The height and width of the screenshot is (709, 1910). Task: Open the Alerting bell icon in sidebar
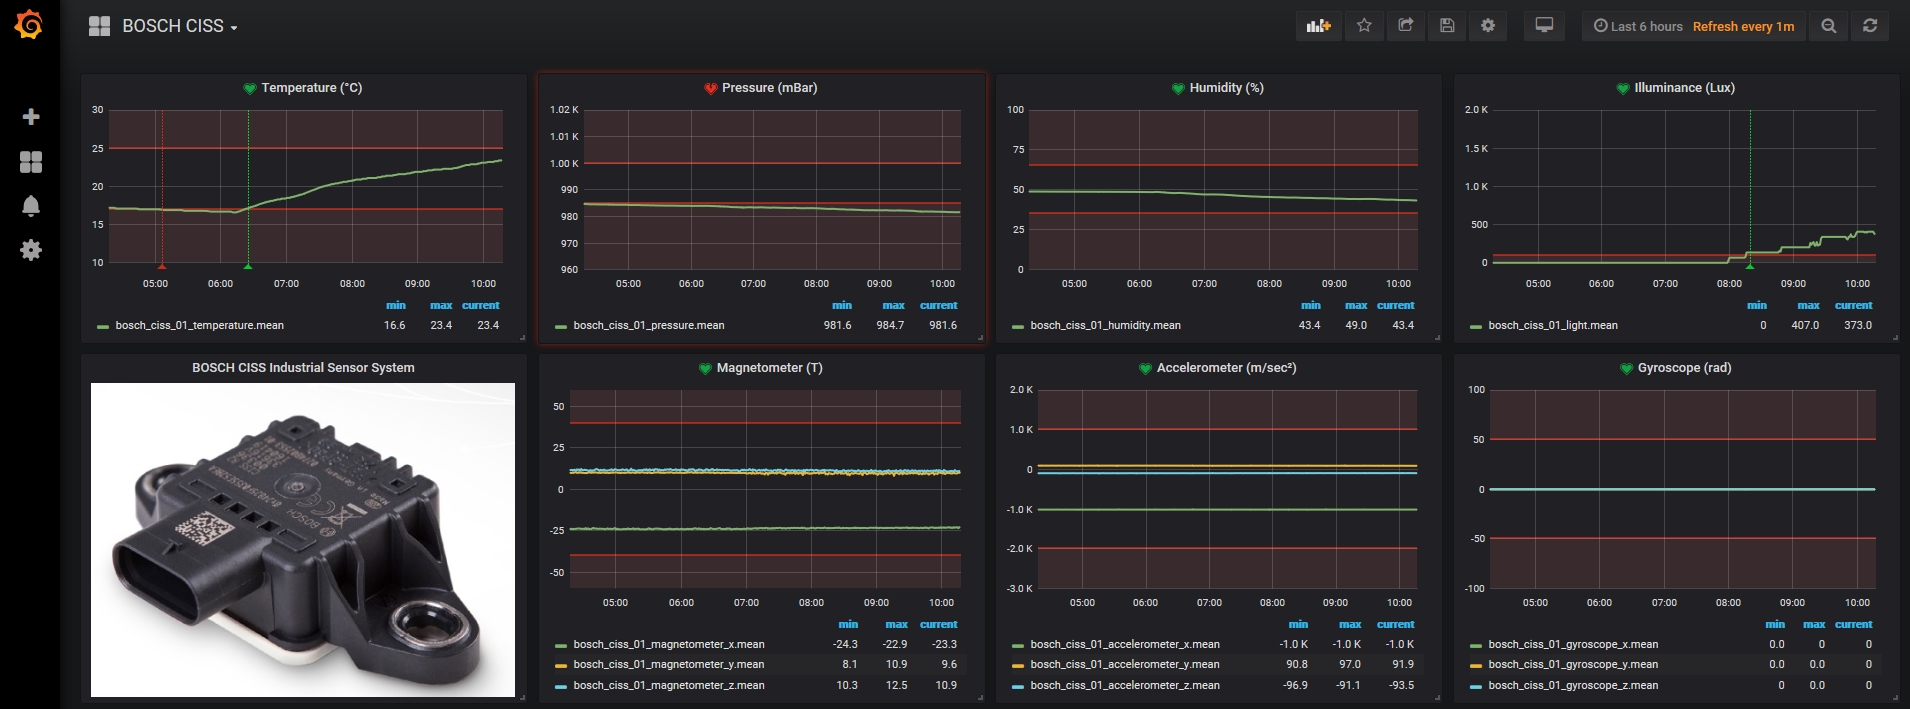31,206
